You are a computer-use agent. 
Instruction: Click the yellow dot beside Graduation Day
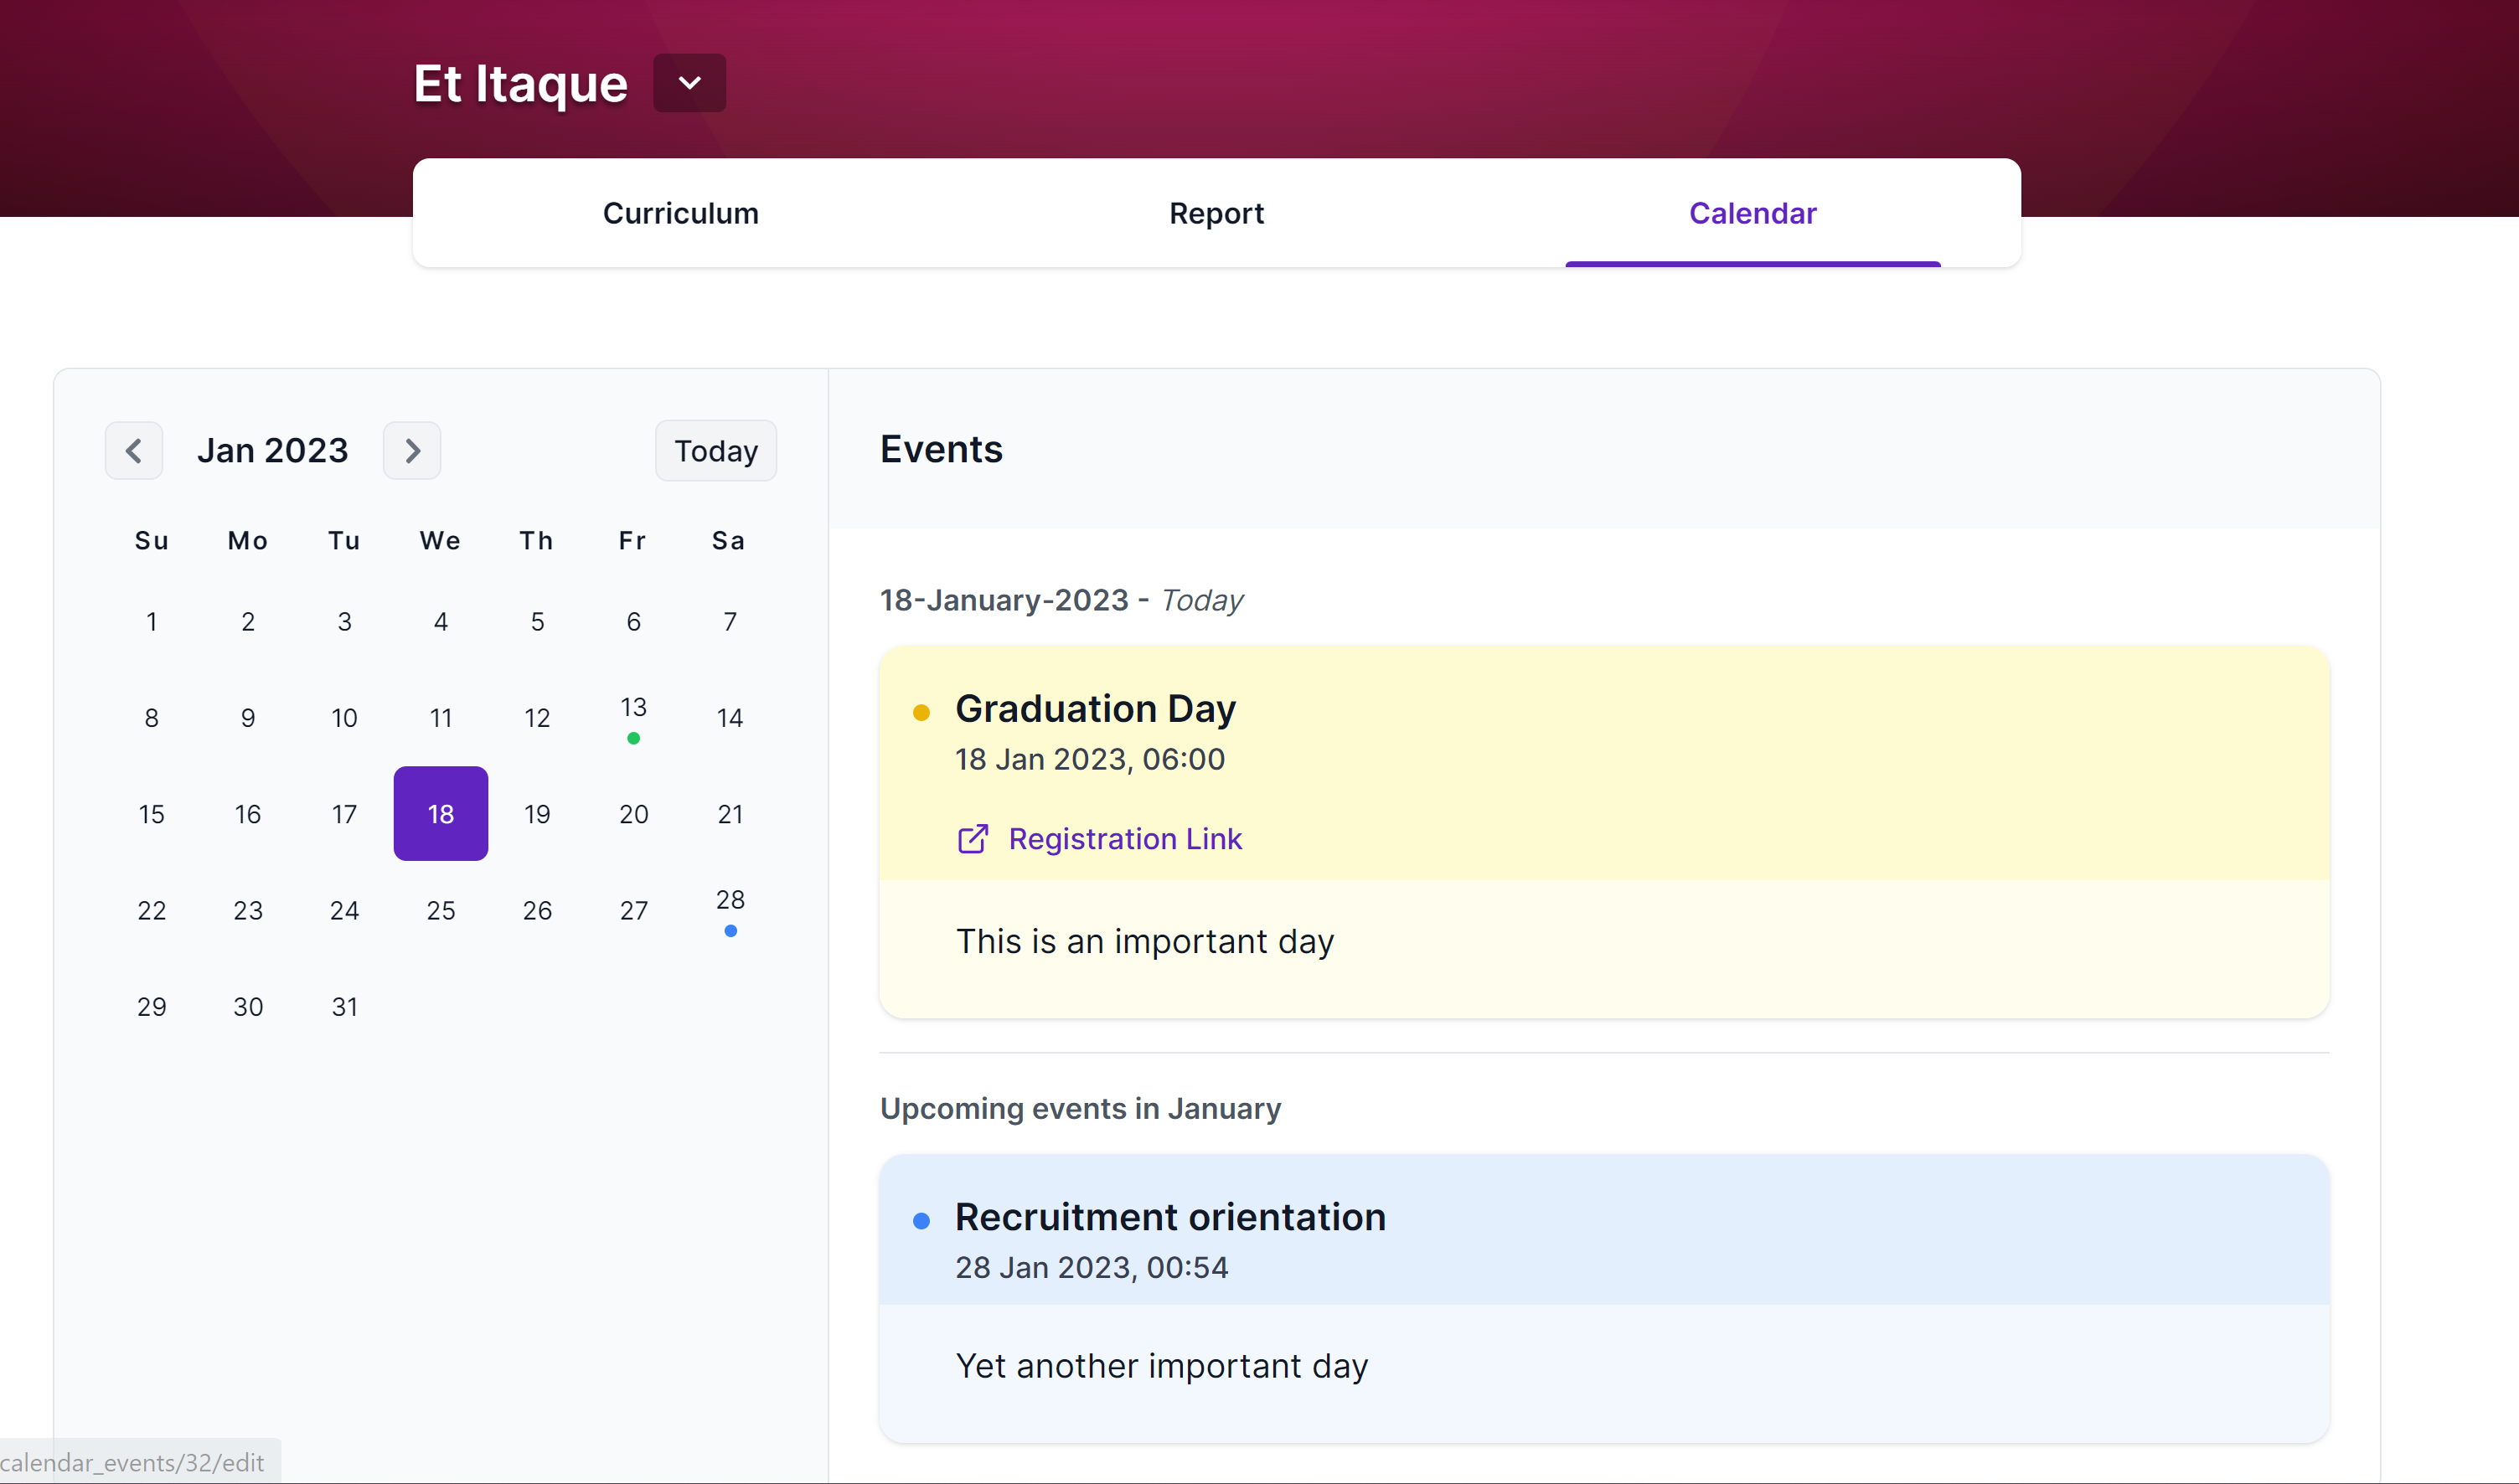[921, 712]
